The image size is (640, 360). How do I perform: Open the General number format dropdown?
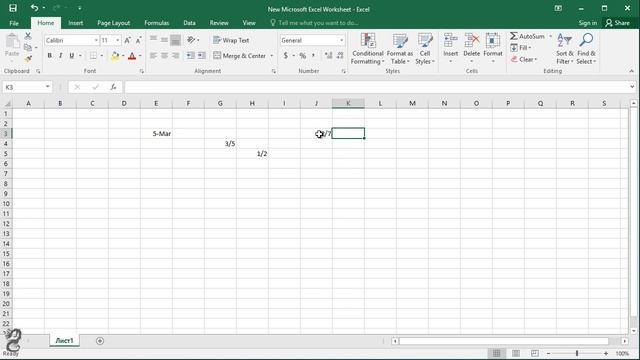[341, 40]
